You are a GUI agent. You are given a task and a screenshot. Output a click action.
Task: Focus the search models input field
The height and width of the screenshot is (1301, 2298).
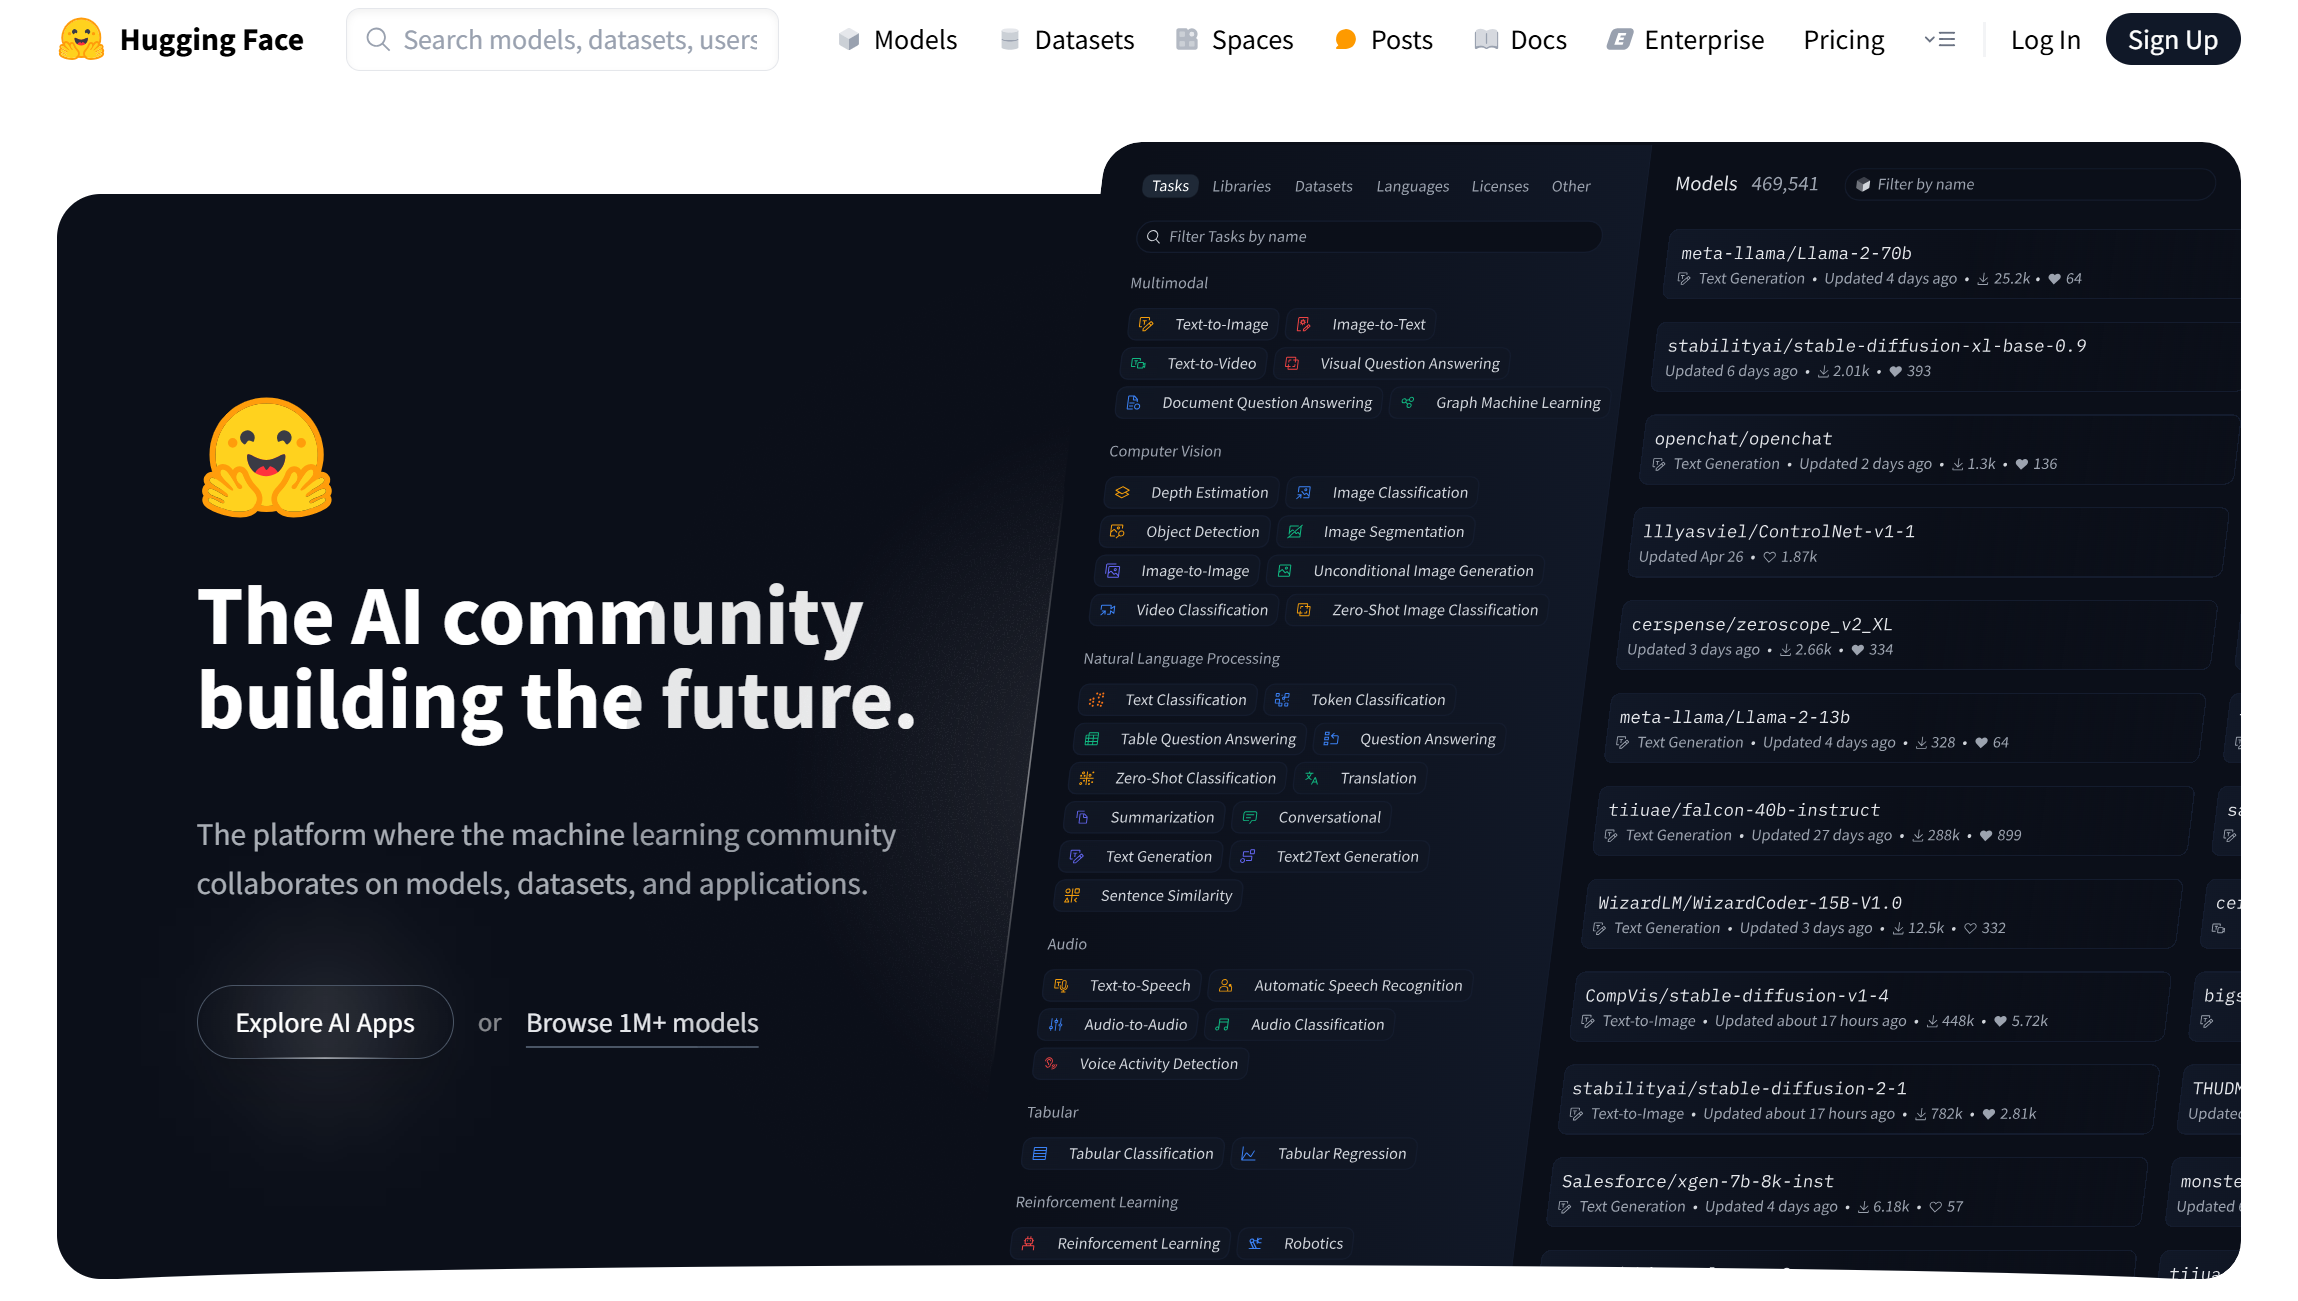(580, 40)
